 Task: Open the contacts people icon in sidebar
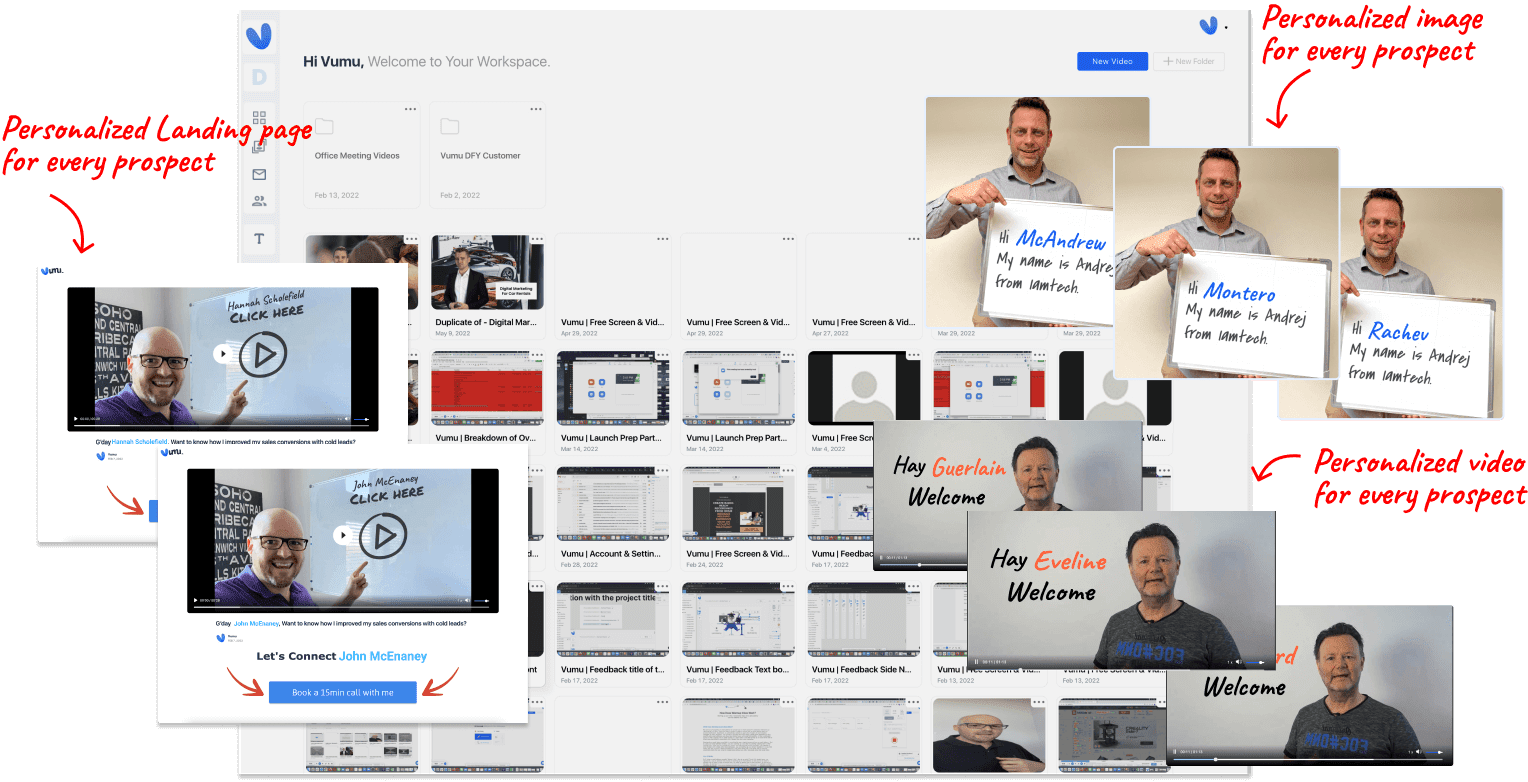pos(260,201)
